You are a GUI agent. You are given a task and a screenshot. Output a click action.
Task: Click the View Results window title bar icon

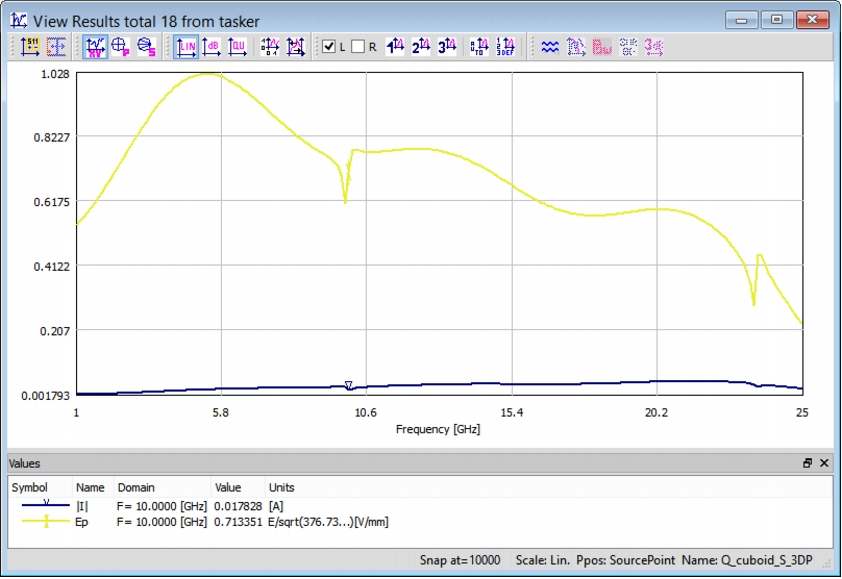(x=19, y=21)
